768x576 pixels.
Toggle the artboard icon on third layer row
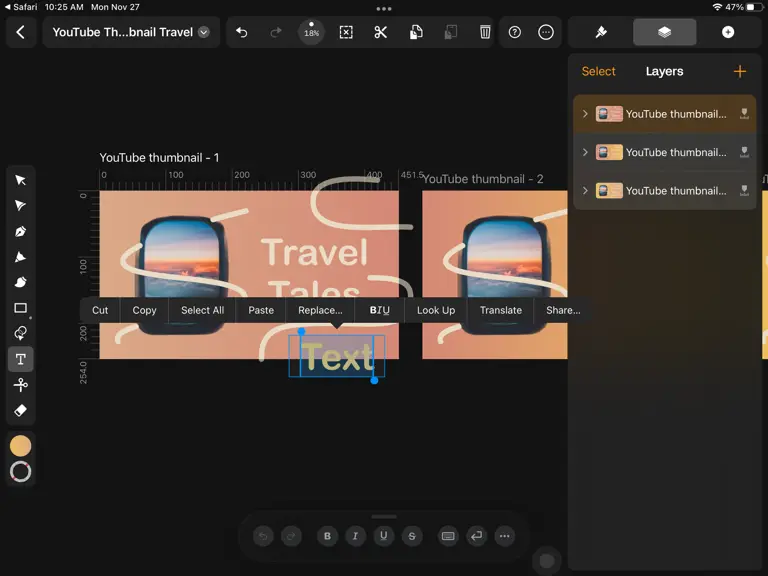[x=744, y=191]
